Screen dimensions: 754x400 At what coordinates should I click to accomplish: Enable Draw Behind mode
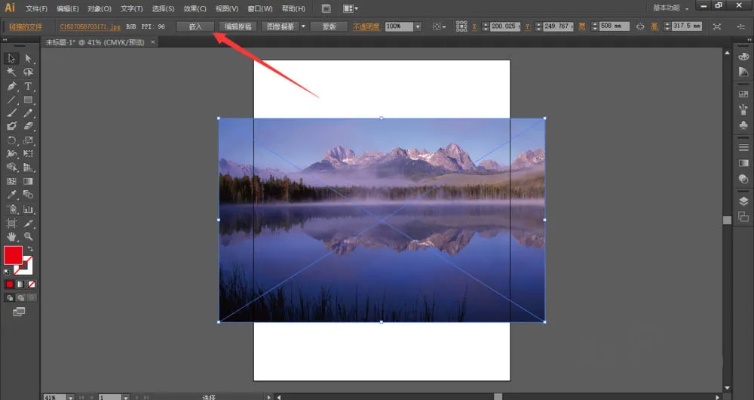[x=20, y=298]
